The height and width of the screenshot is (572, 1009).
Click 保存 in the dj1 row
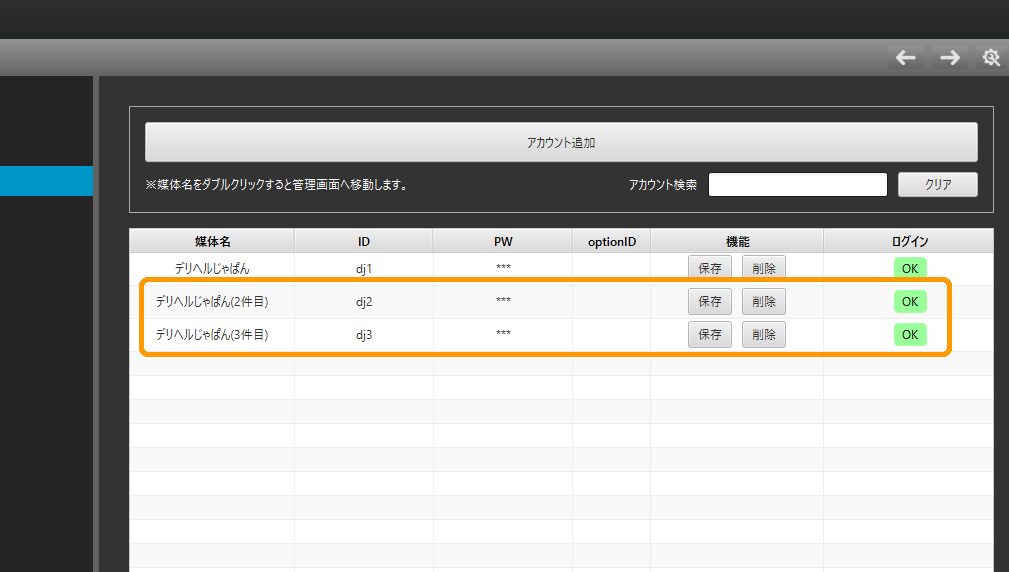click(x=710, y=268)
